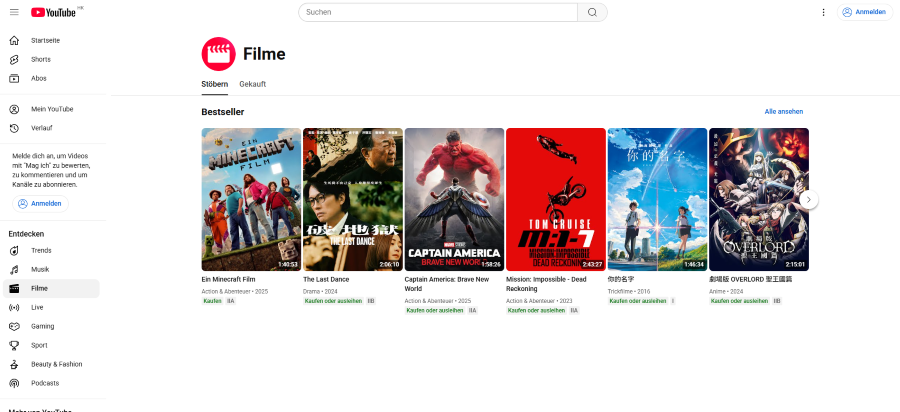Click 1:40:53 duration on Minecraft poster
This screenshot has height=412, width=900.
288,265
